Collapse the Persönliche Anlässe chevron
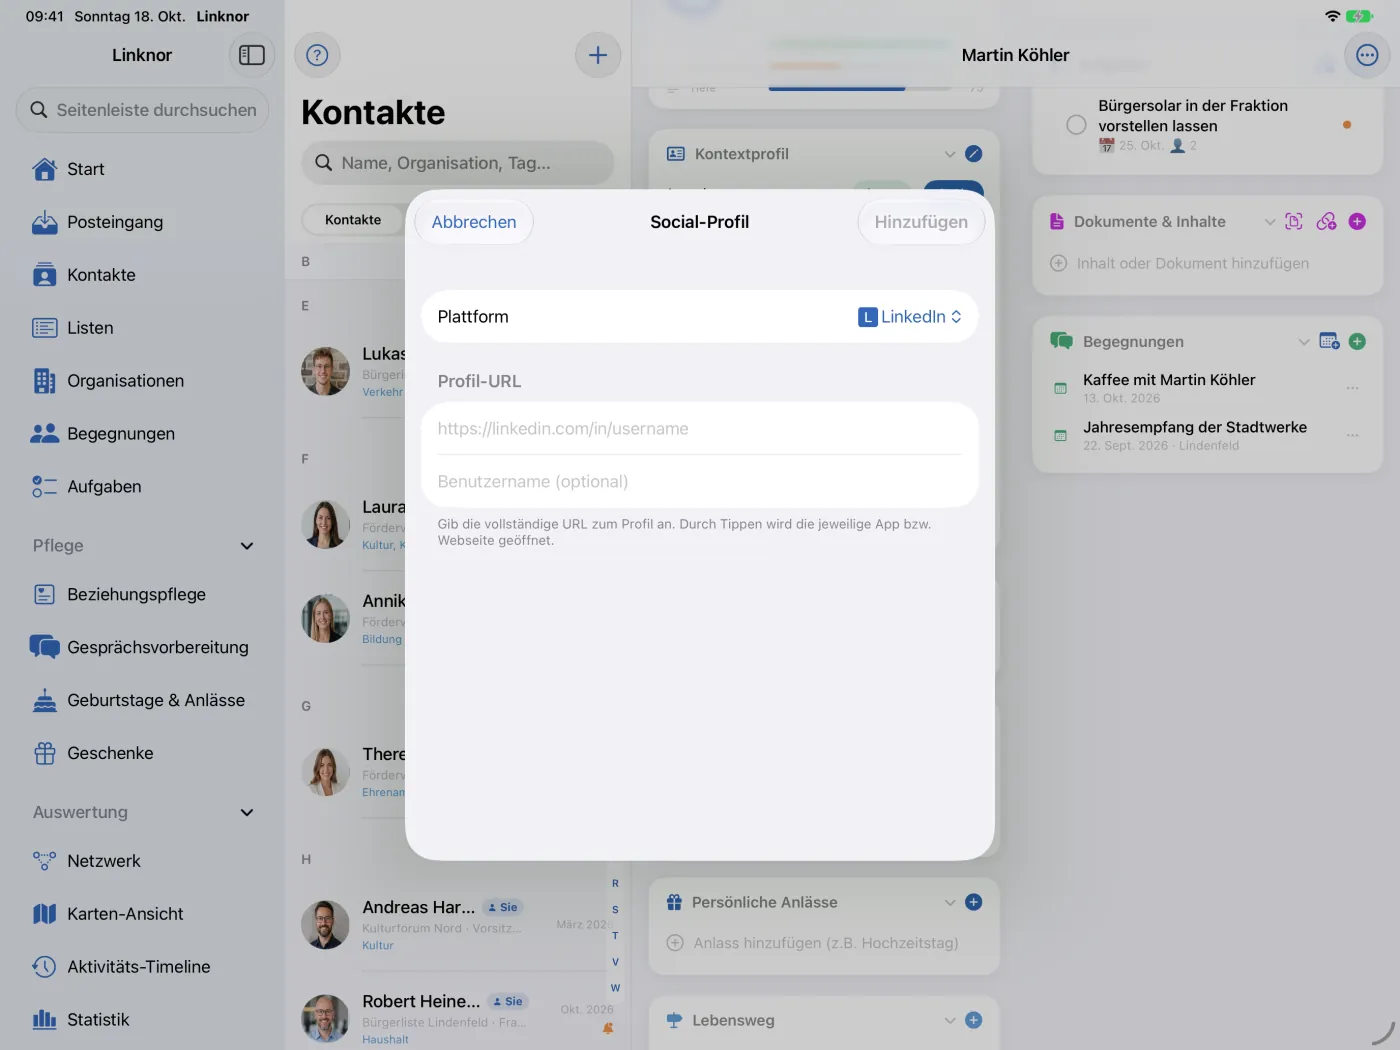1400x1050 pixels. tap(950, 902)
